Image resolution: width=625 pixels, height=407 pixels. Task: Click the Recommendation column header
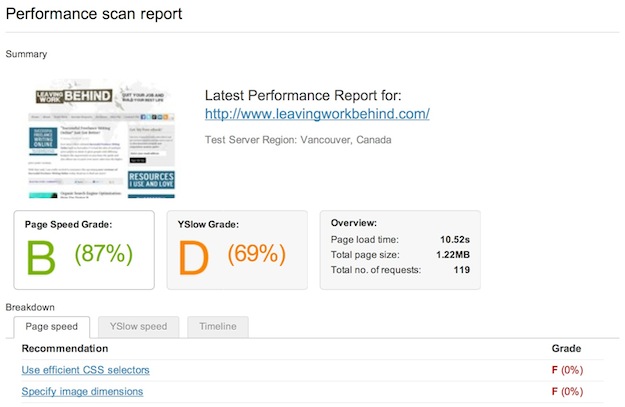[64, 348]
